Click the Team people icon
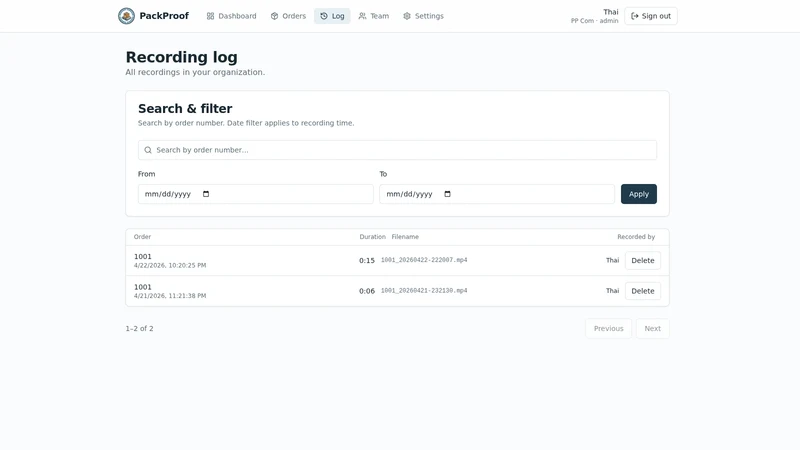This screenshot has height=450, width=800. tap(362, 16)
